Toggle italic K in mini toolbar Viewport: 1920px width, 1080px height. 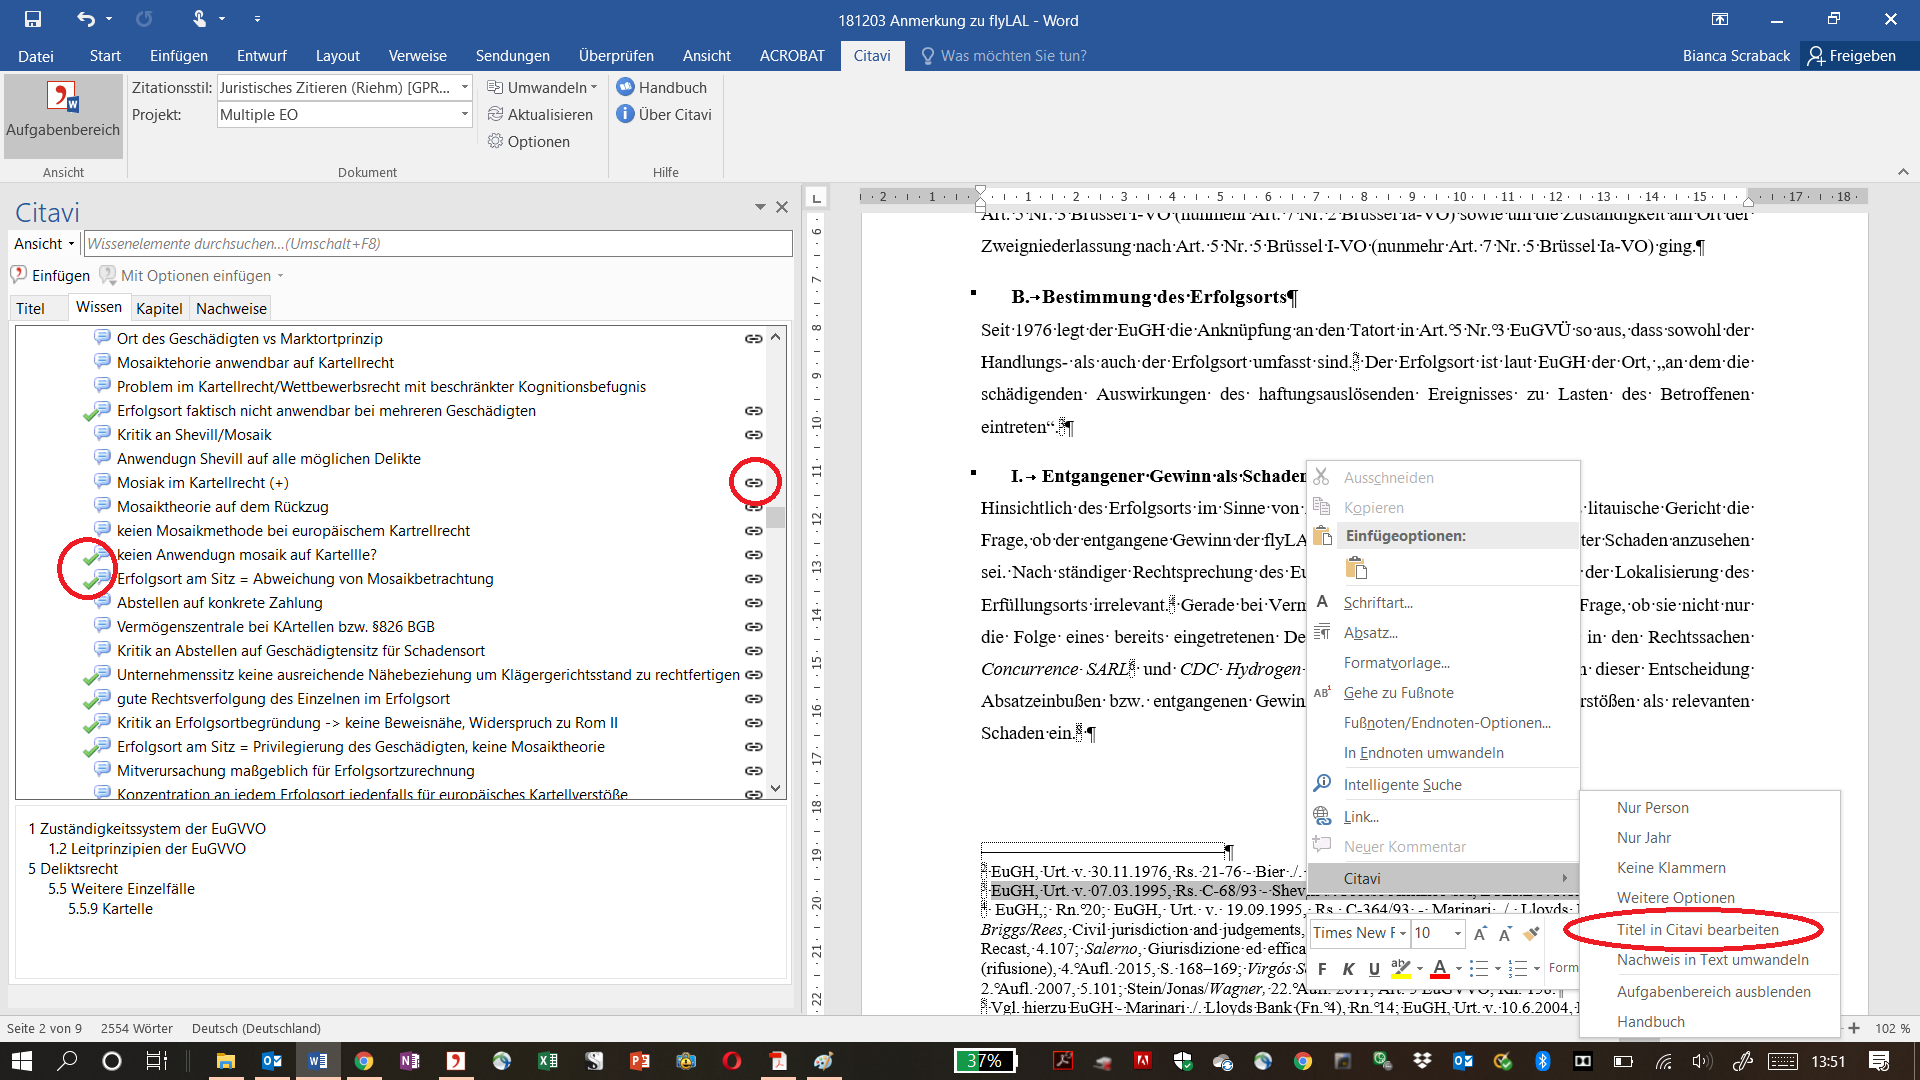coord(1348,968)
